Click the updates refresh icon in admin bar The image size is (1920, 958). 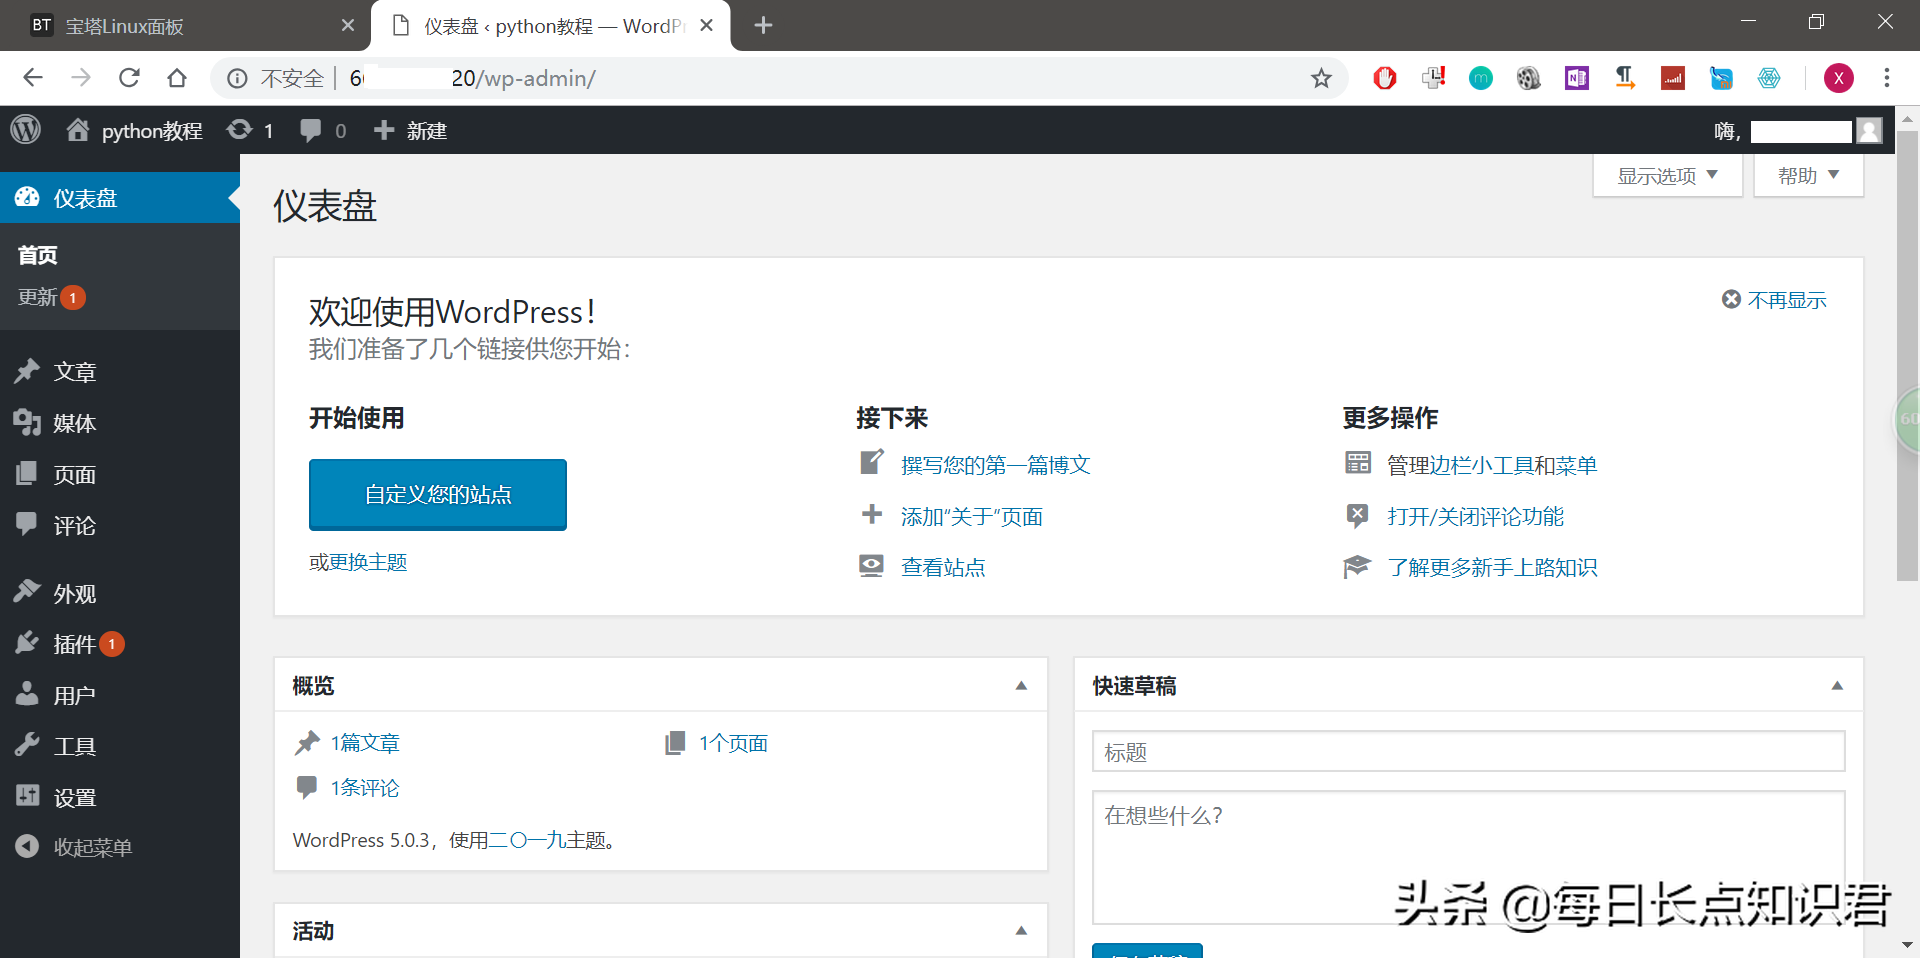coord(239,130)
